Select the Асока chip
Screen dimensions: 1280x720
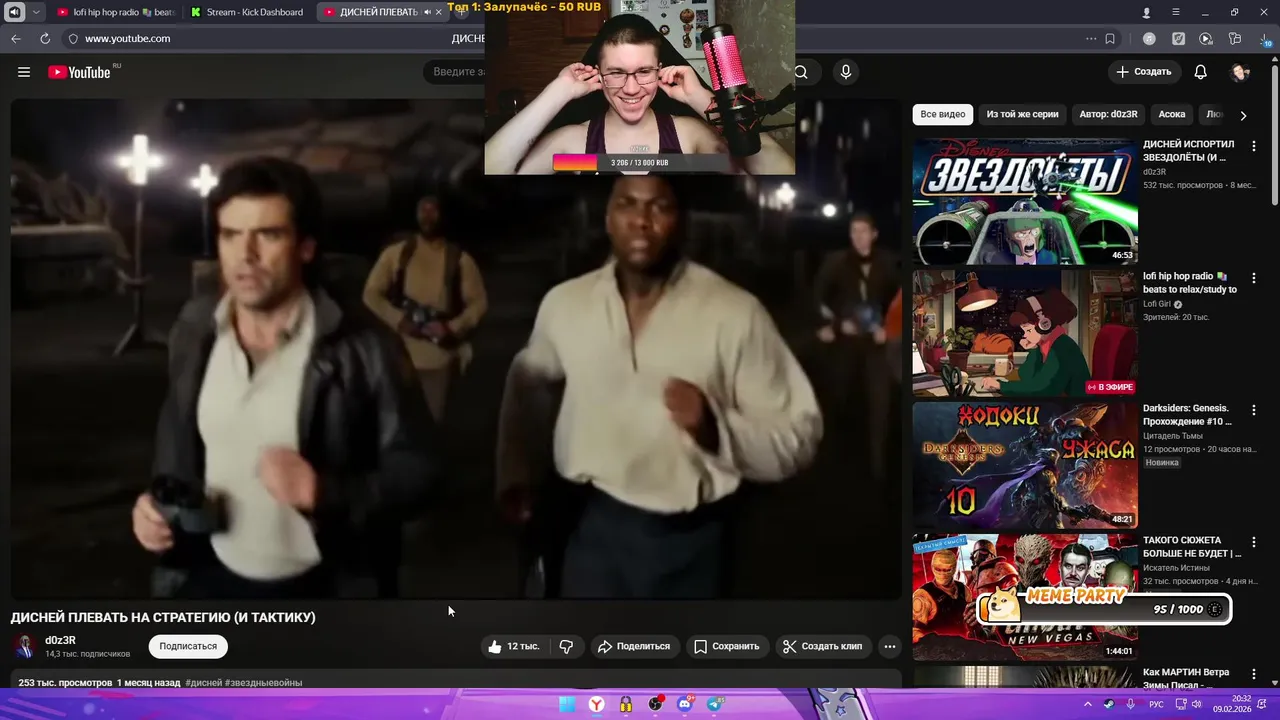click(1172, 115)
